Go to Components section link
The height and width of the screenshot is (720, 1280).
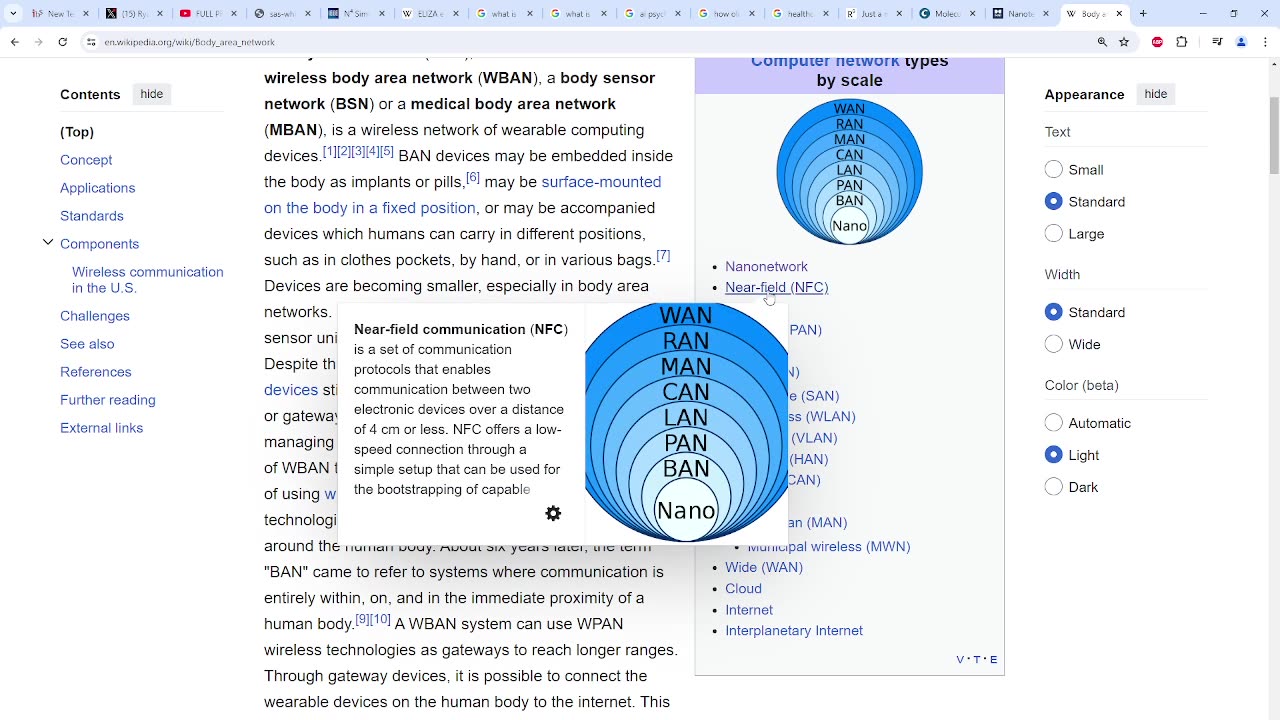click(99, 244)
